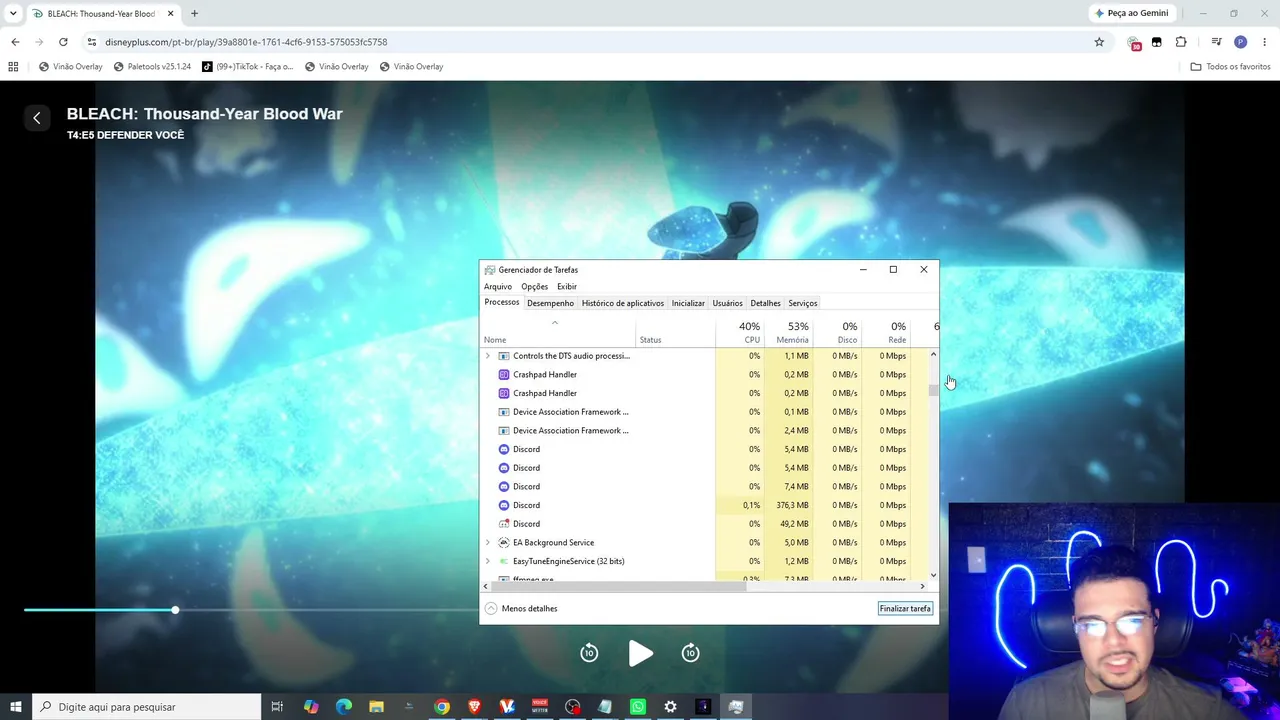Open the Todos os favoritos folder
This screenshot has width=1280, height=720.
point(1230,67)
